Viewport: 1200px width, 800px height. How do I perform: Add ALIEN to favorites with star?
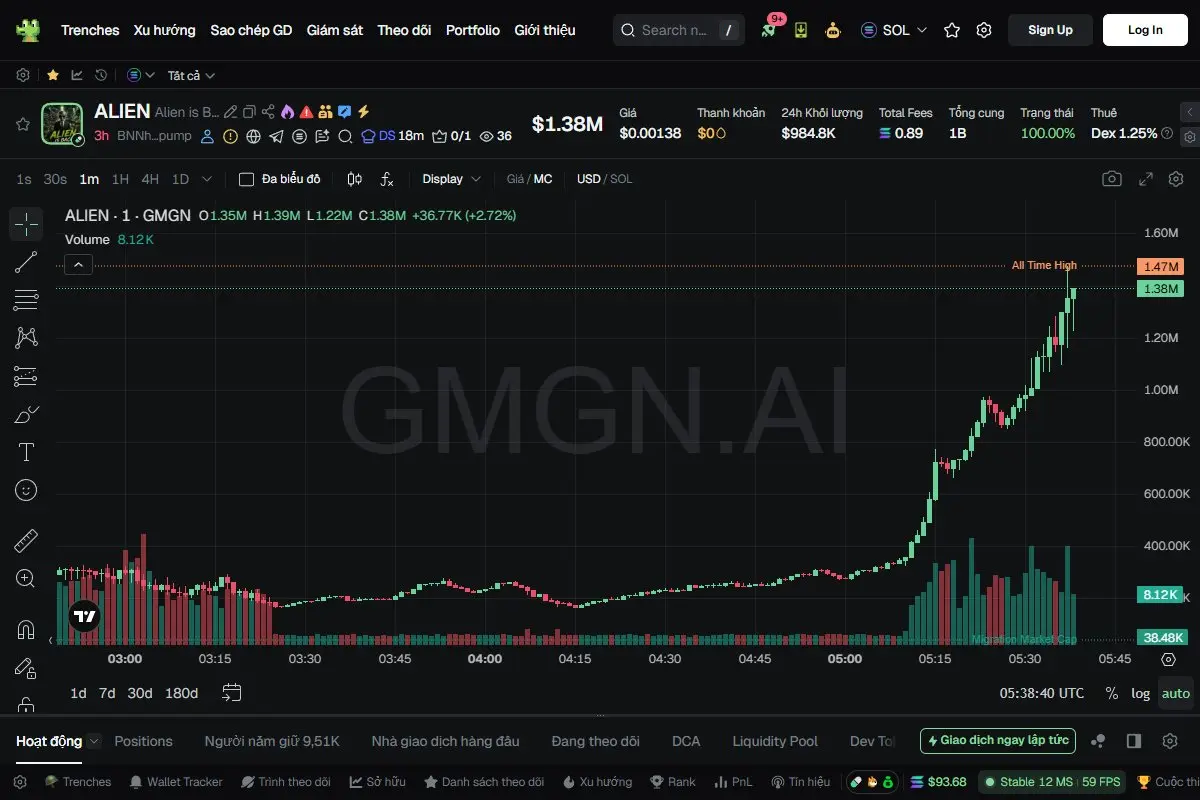[x=22, y=124]
